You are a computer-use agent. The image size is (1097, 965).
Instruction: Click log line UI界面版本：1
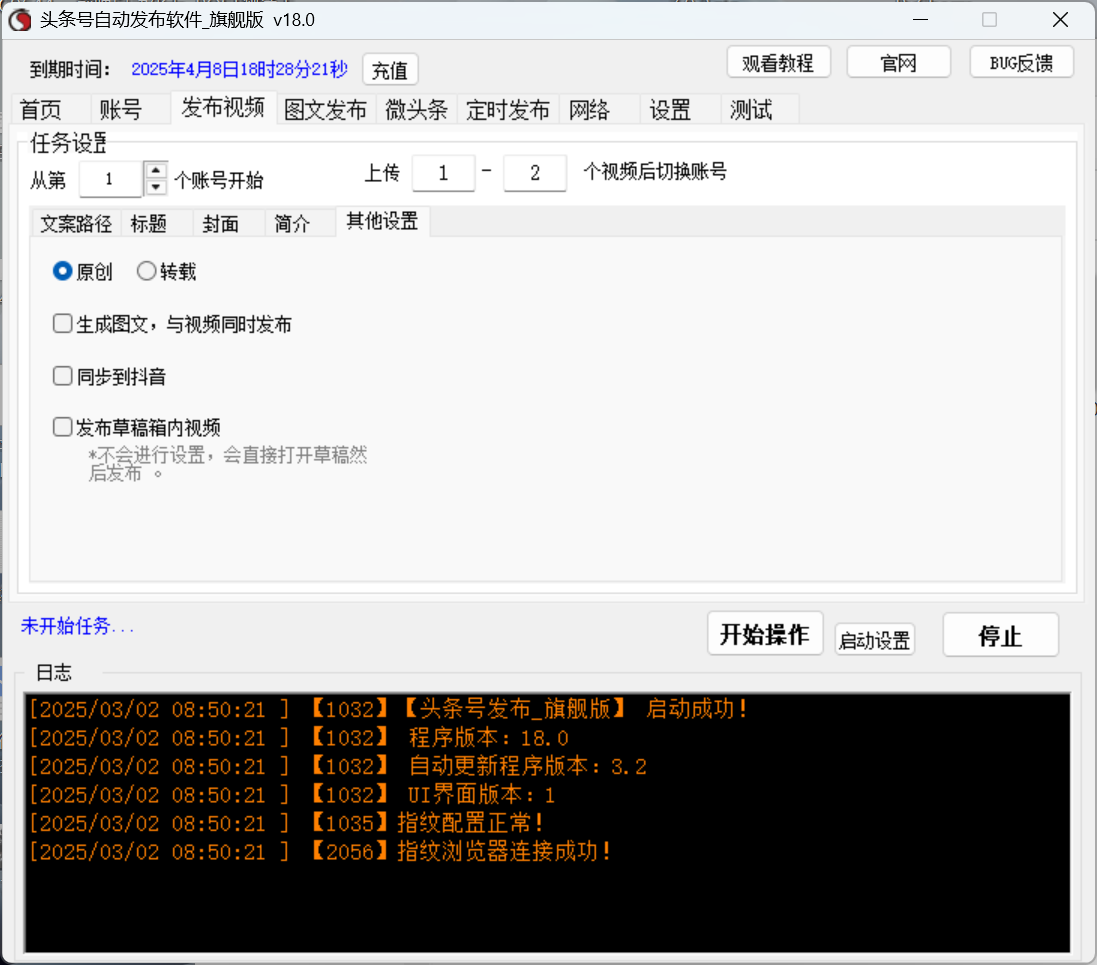pos(292,795)
